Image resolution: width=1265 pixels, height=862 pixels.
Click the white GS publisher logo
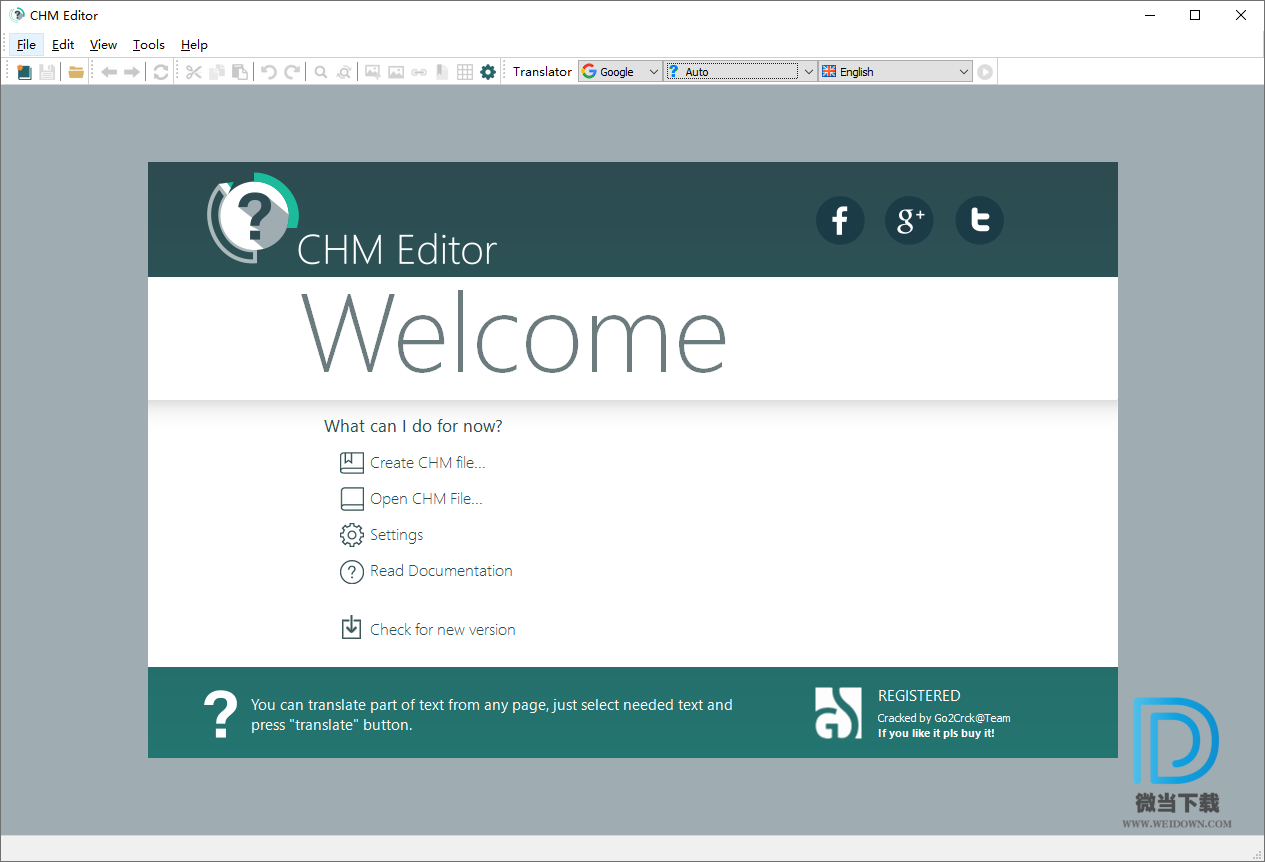838,713
